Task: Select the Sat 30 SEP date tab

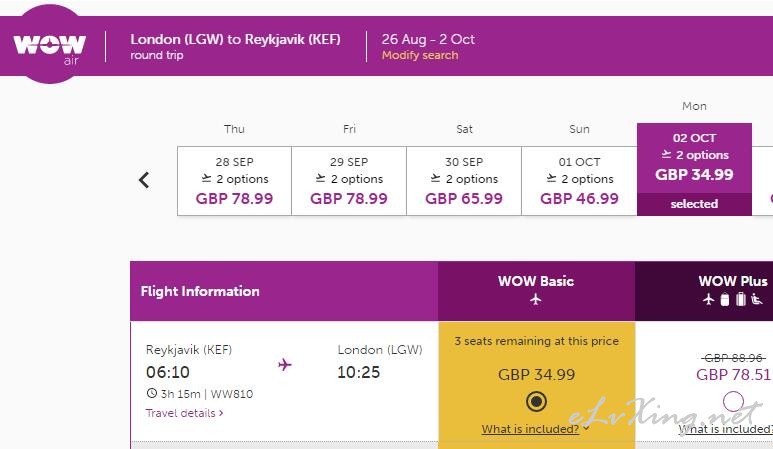Action: 464,181
